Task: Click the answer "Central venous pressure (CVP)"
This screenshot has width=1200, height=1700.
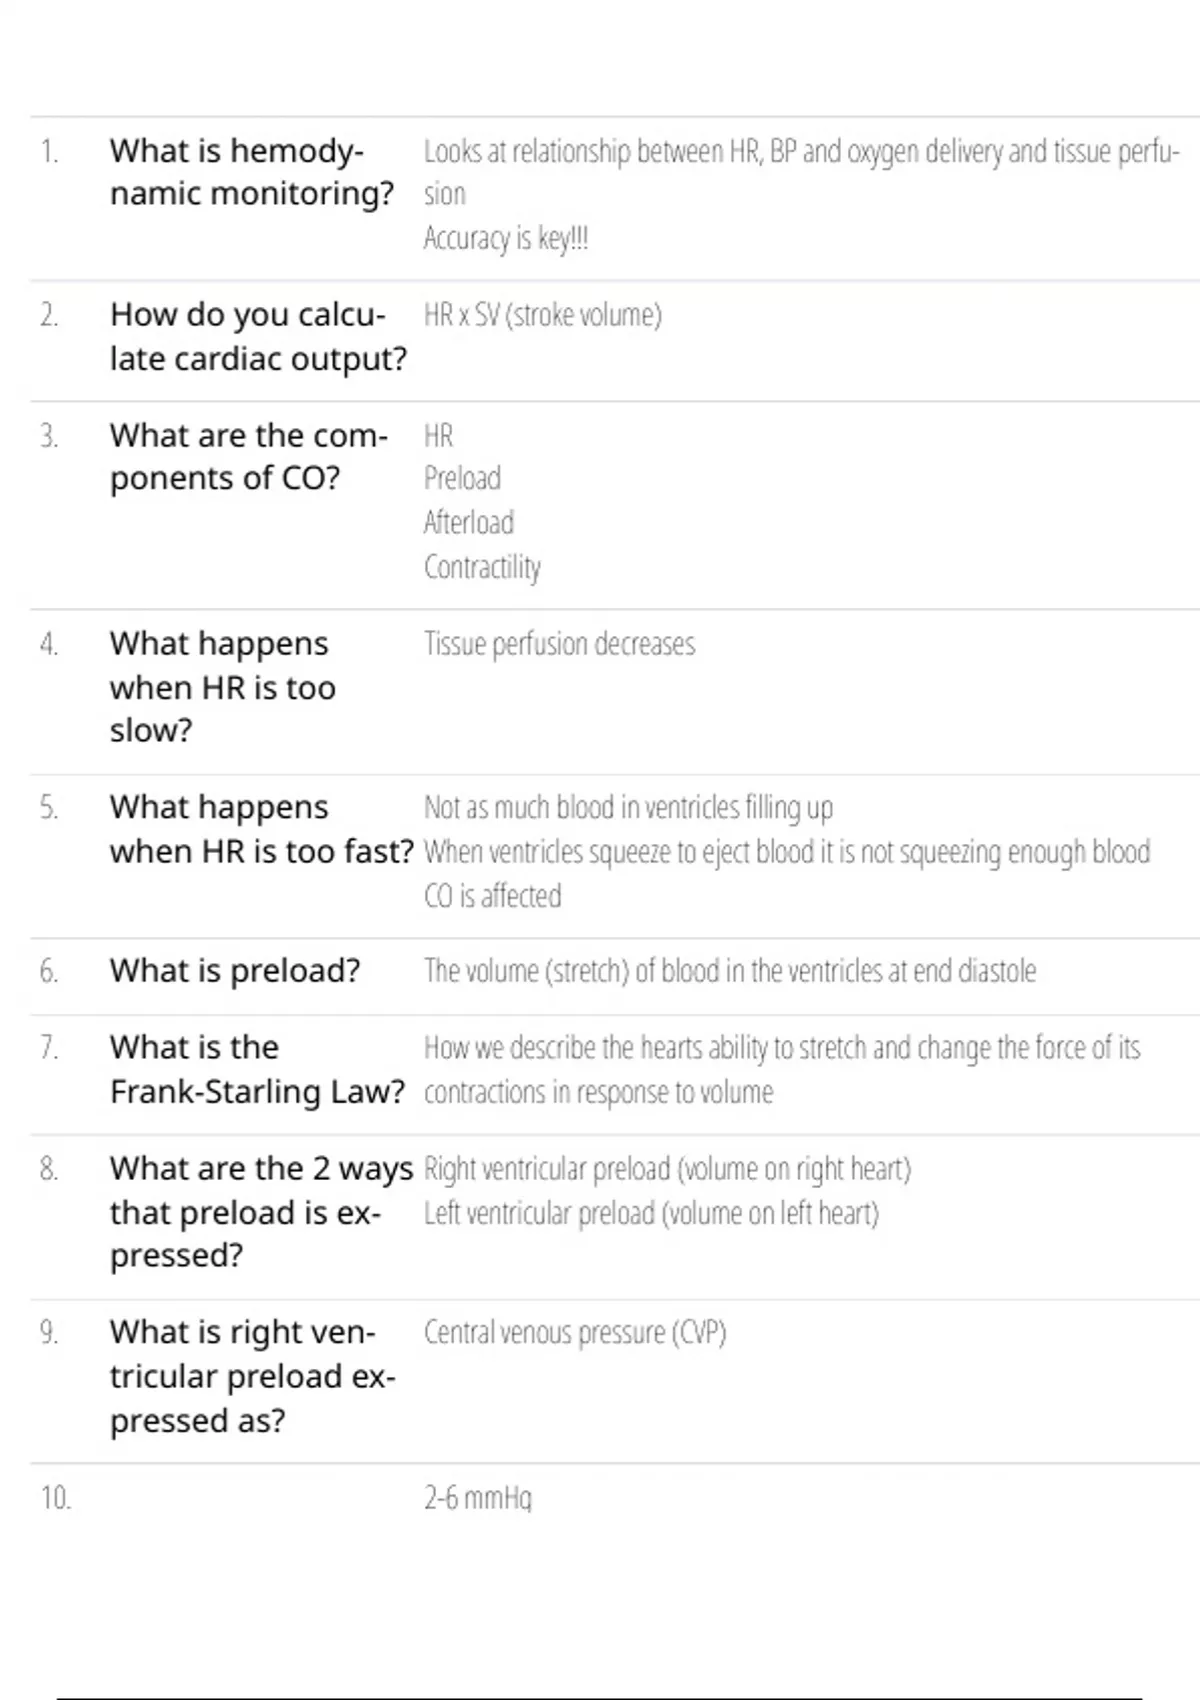Action: [x=575, y=1333]
